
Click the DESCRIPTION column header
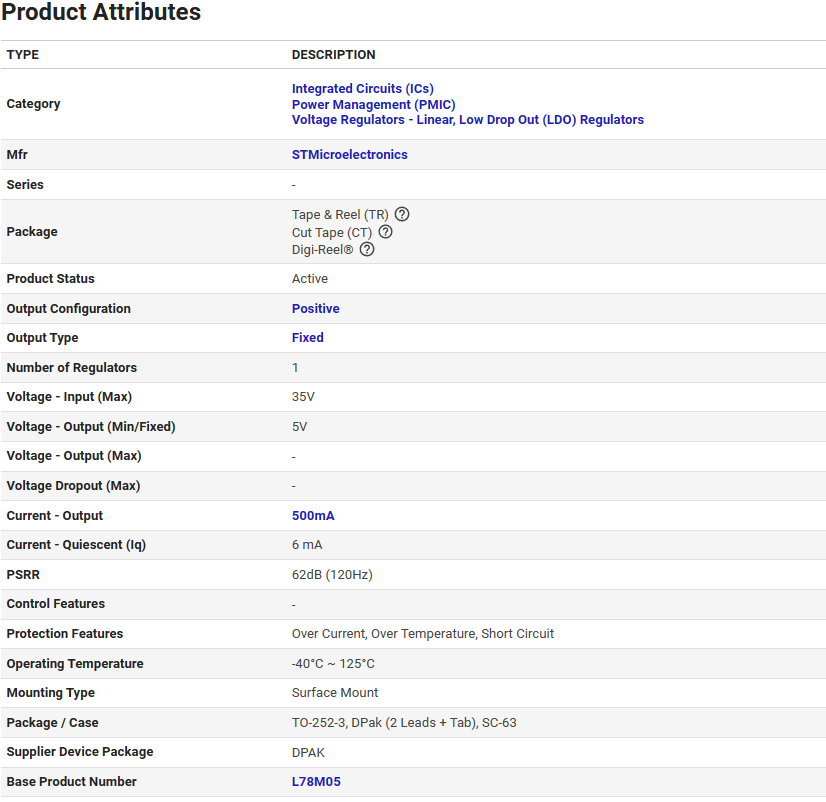click(333, 55)
